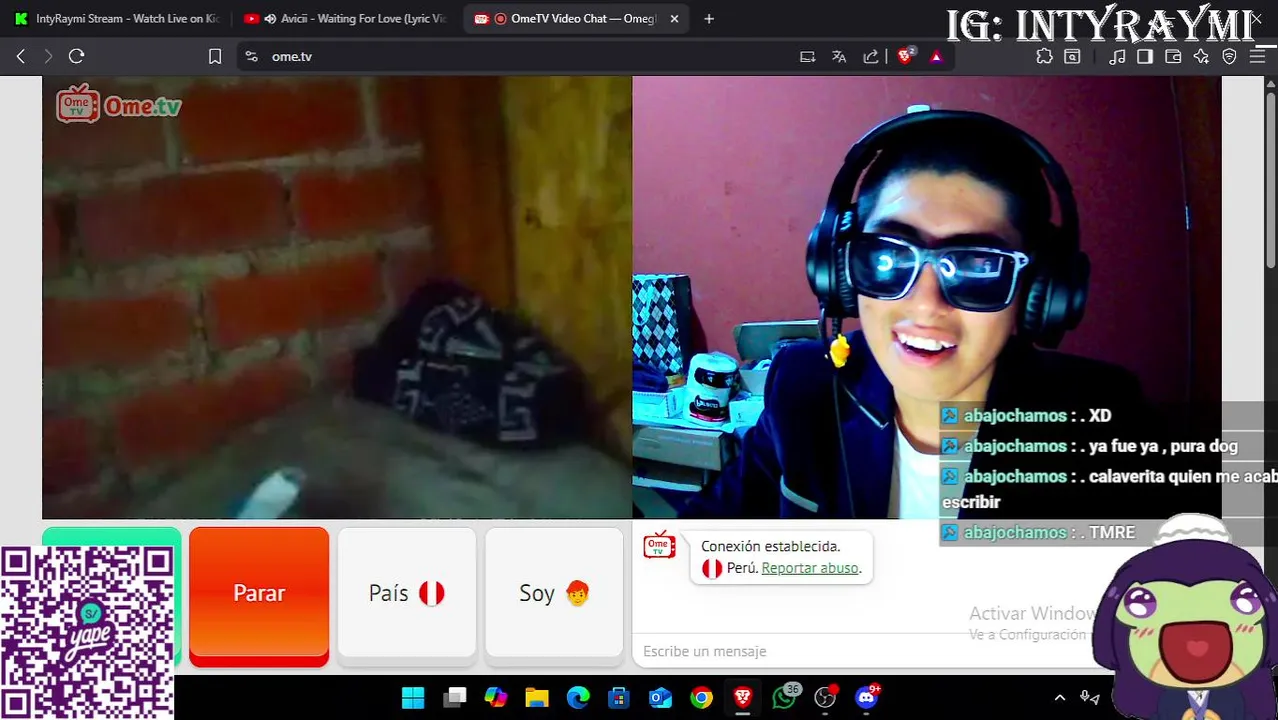Toggle the browser sidebar panel
The width and height of the screenshot is (1278, 720).
pyautogui.click(x=1145, y=57)
